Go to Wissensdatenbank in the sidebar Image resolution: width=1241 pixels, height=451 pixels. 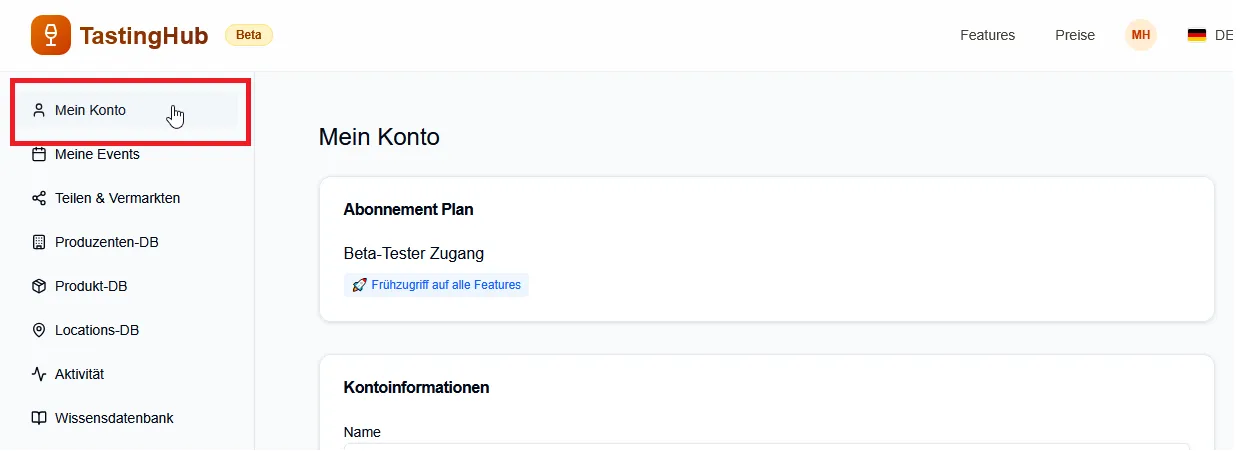114,418
